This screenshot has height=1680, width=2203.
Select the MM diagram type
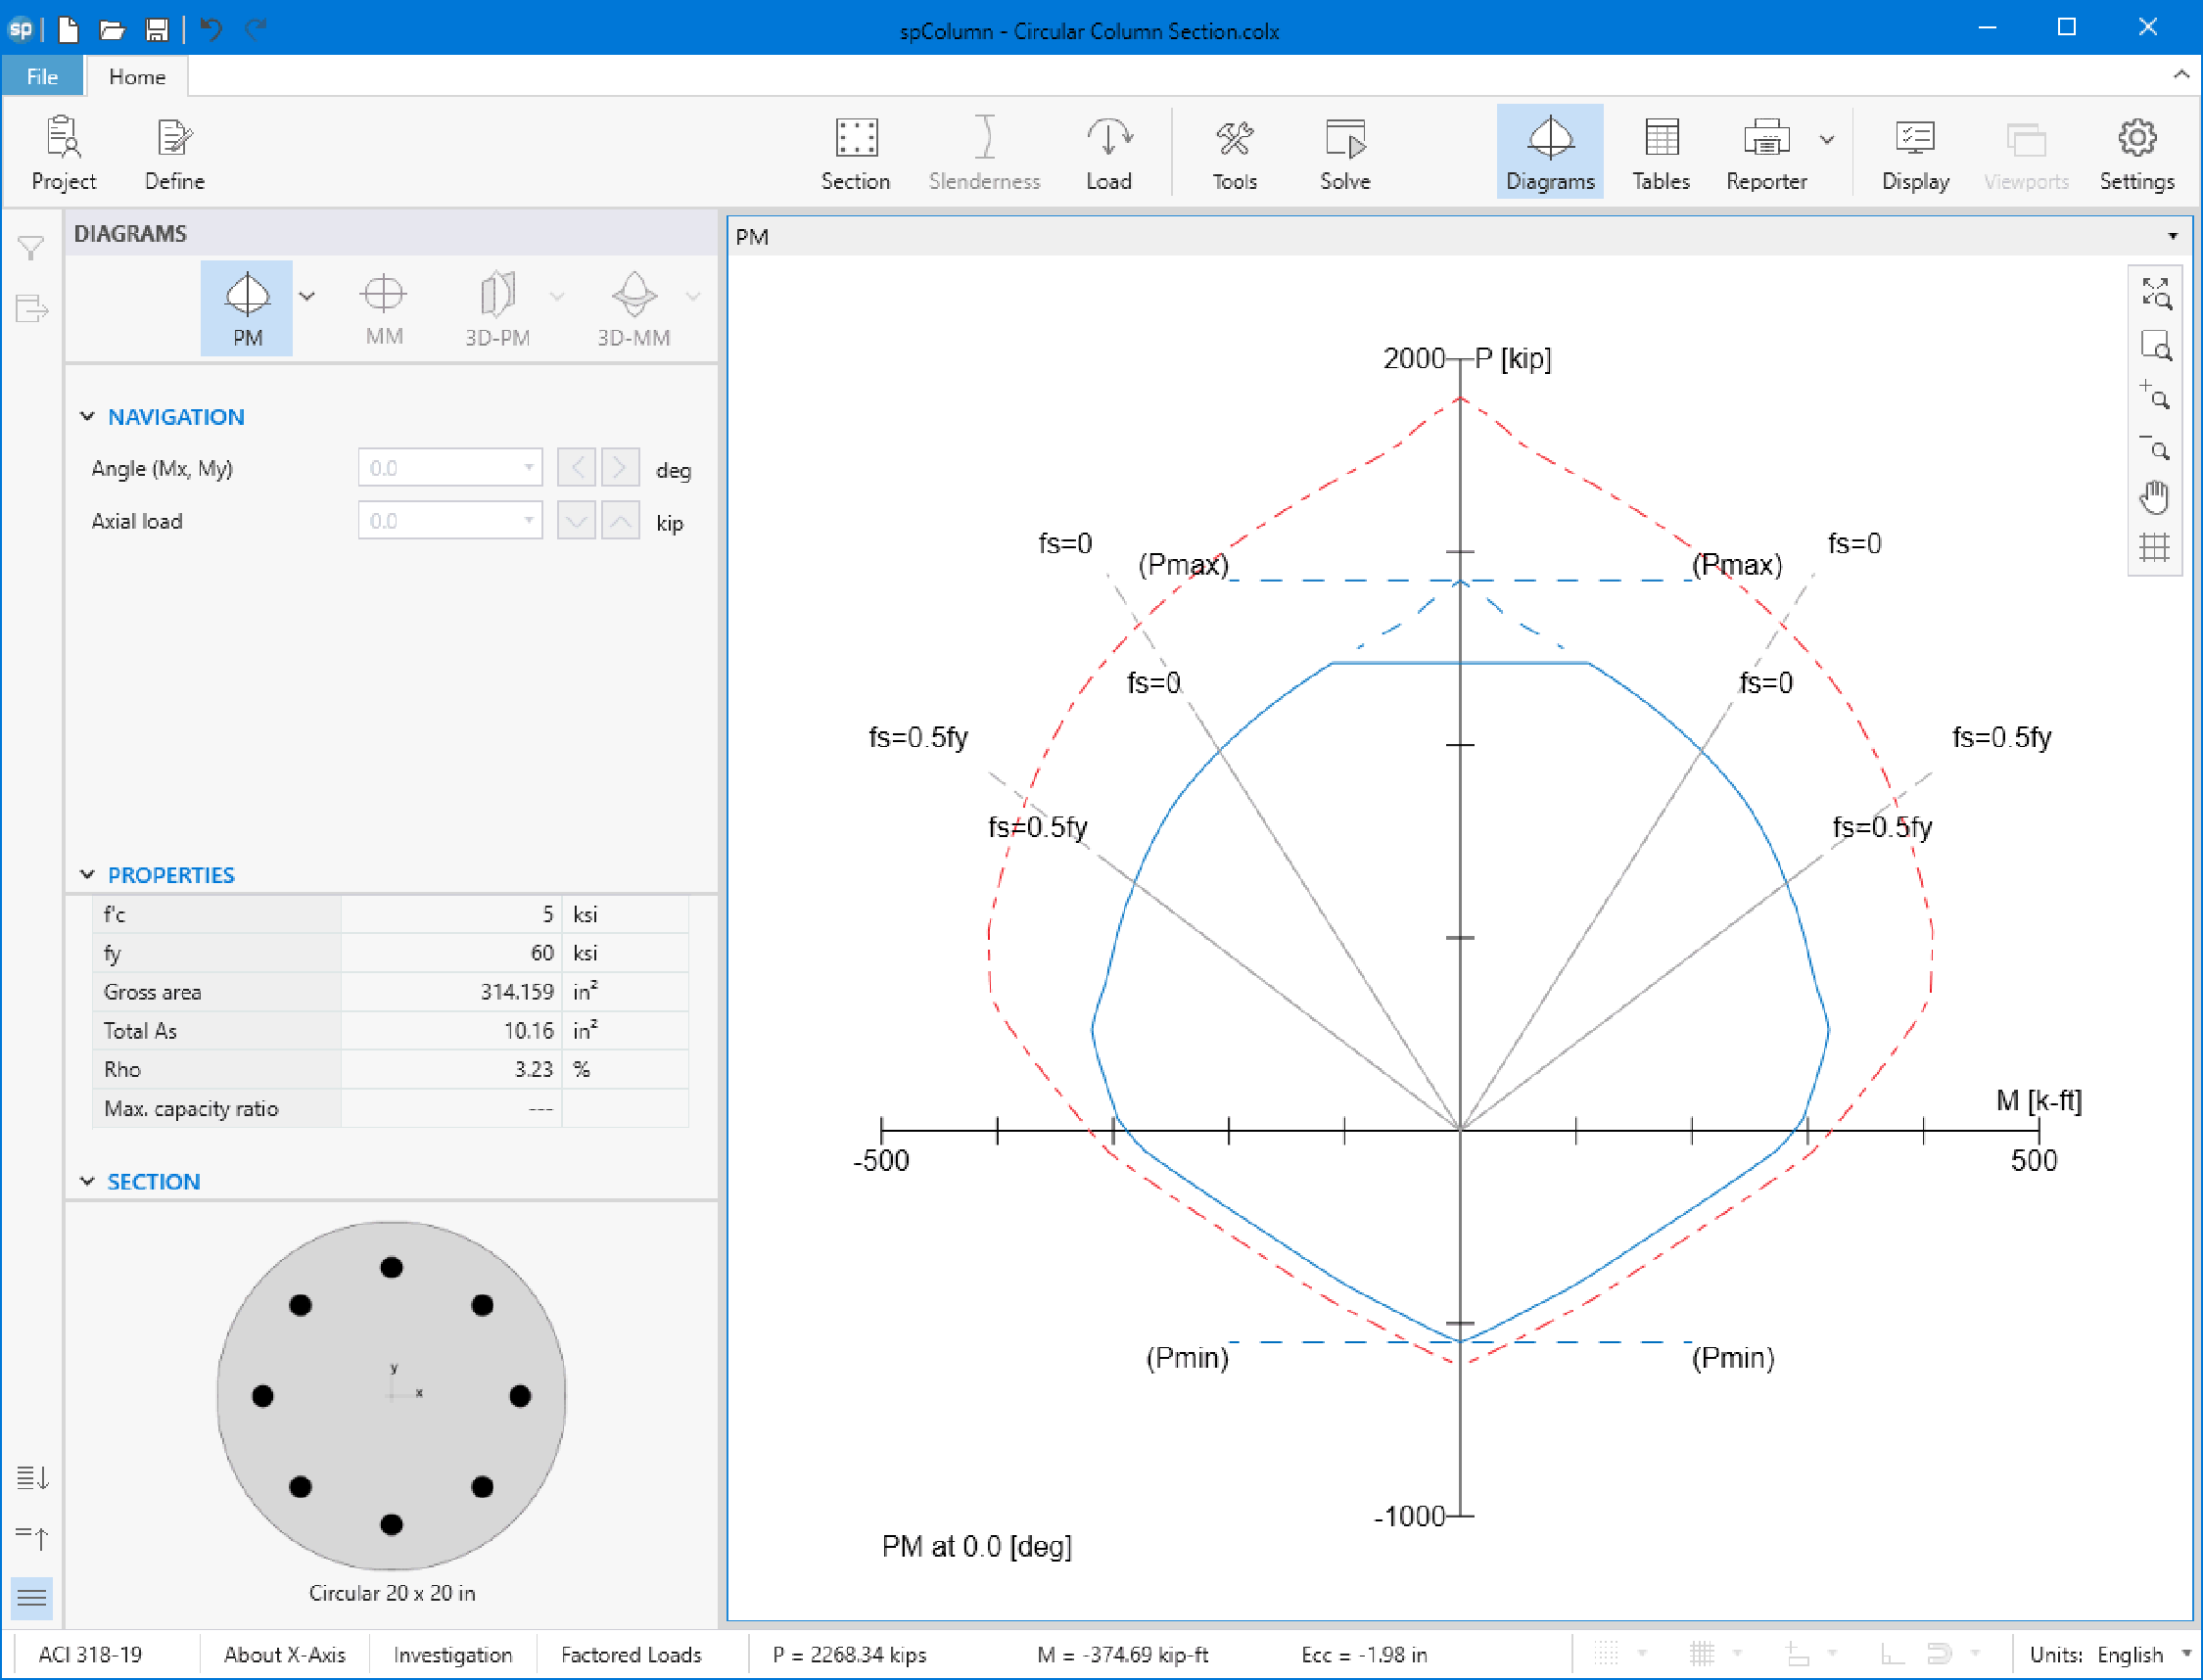tap(384, 308)
